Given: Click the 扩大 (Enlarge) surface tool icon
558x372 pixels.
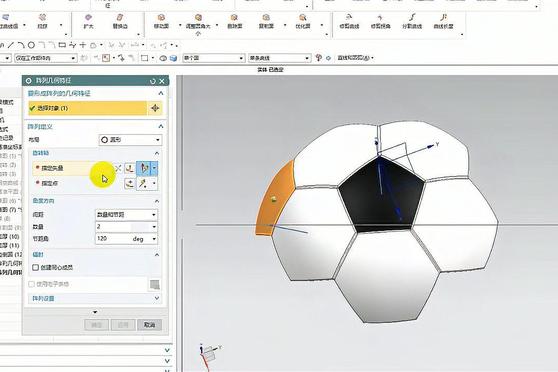Looking at the screenshot, I should (x=88, y=18).
